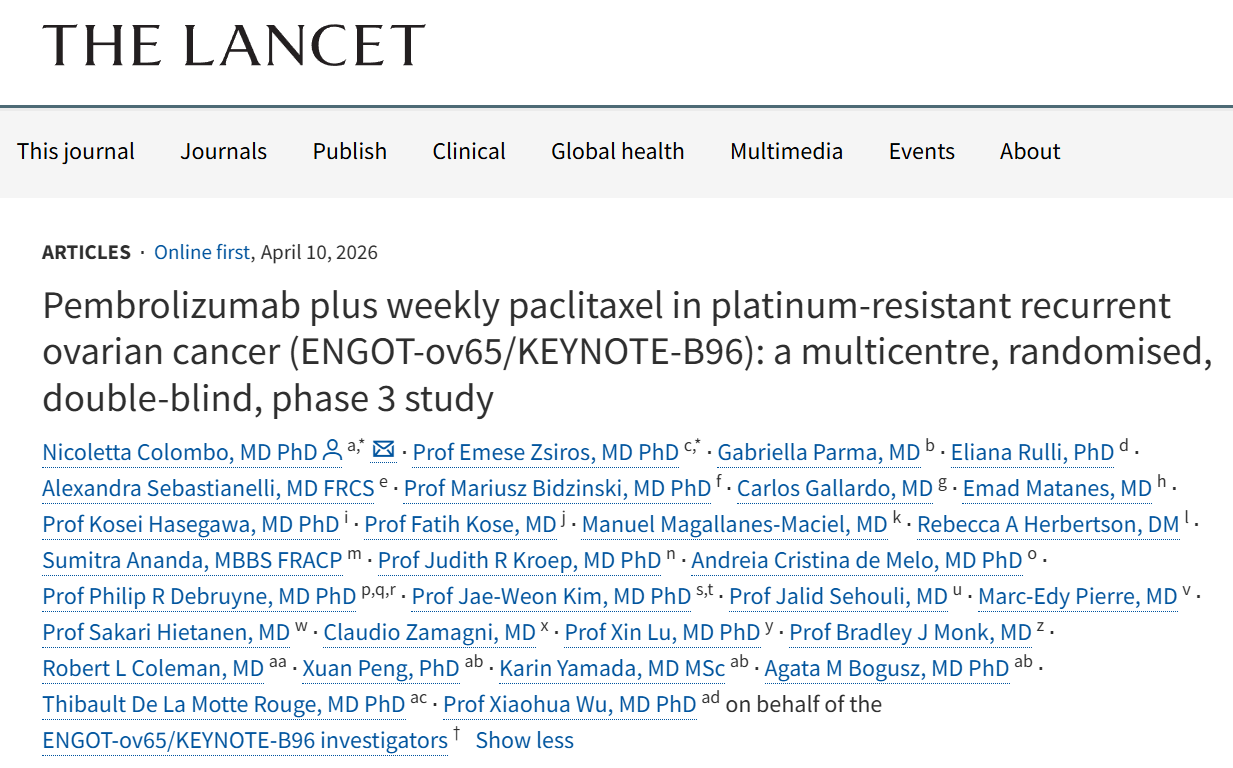Open the About menu
The width and height of the screenshot is (1233, 768).
[x=1029, y=151]
